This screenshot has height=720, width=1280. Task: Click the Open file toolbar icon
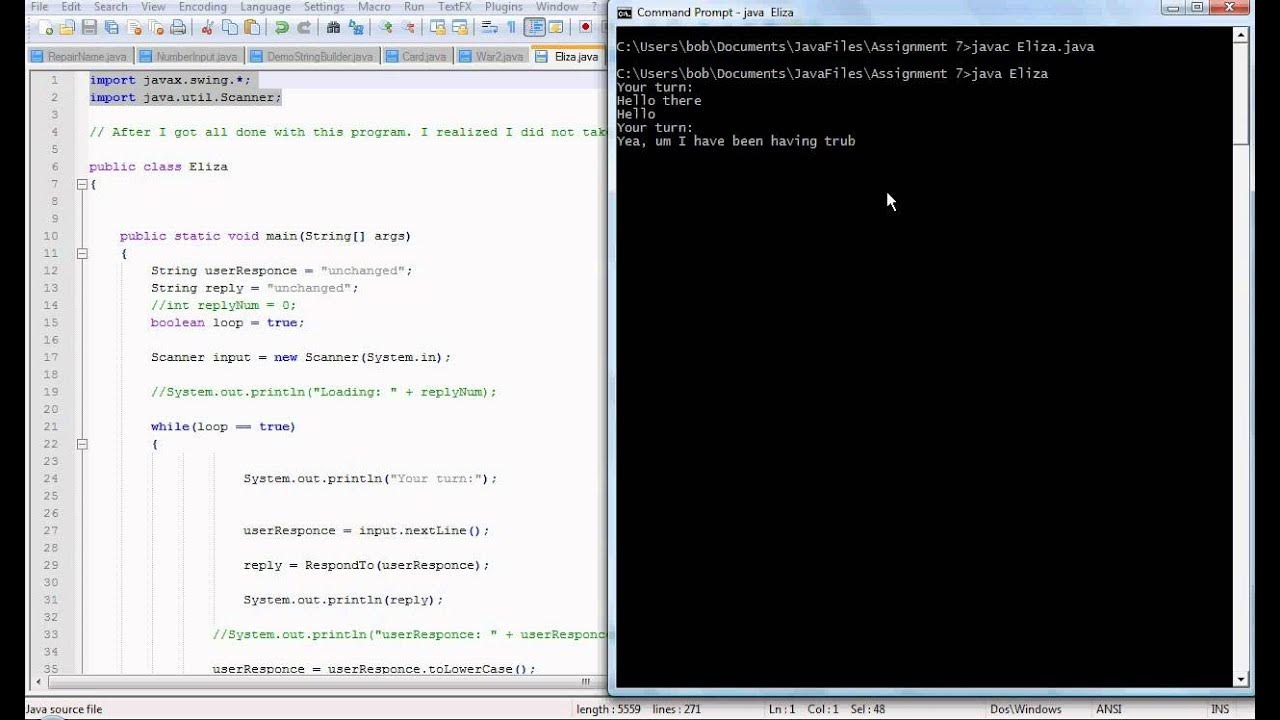point(67,28)
